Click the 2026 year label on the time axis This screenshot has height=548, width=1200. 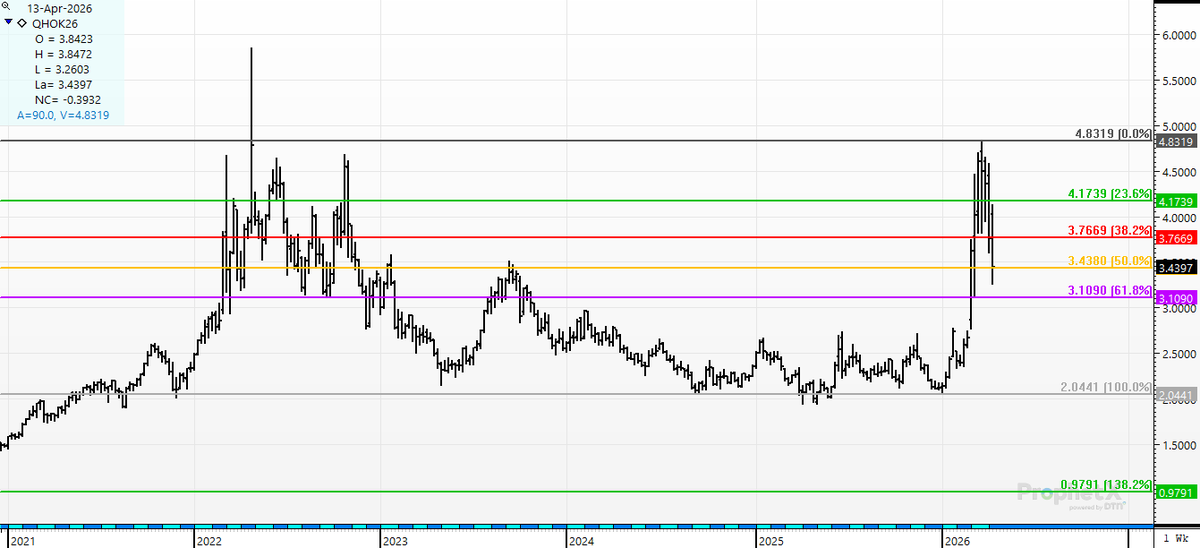point(958,540)
